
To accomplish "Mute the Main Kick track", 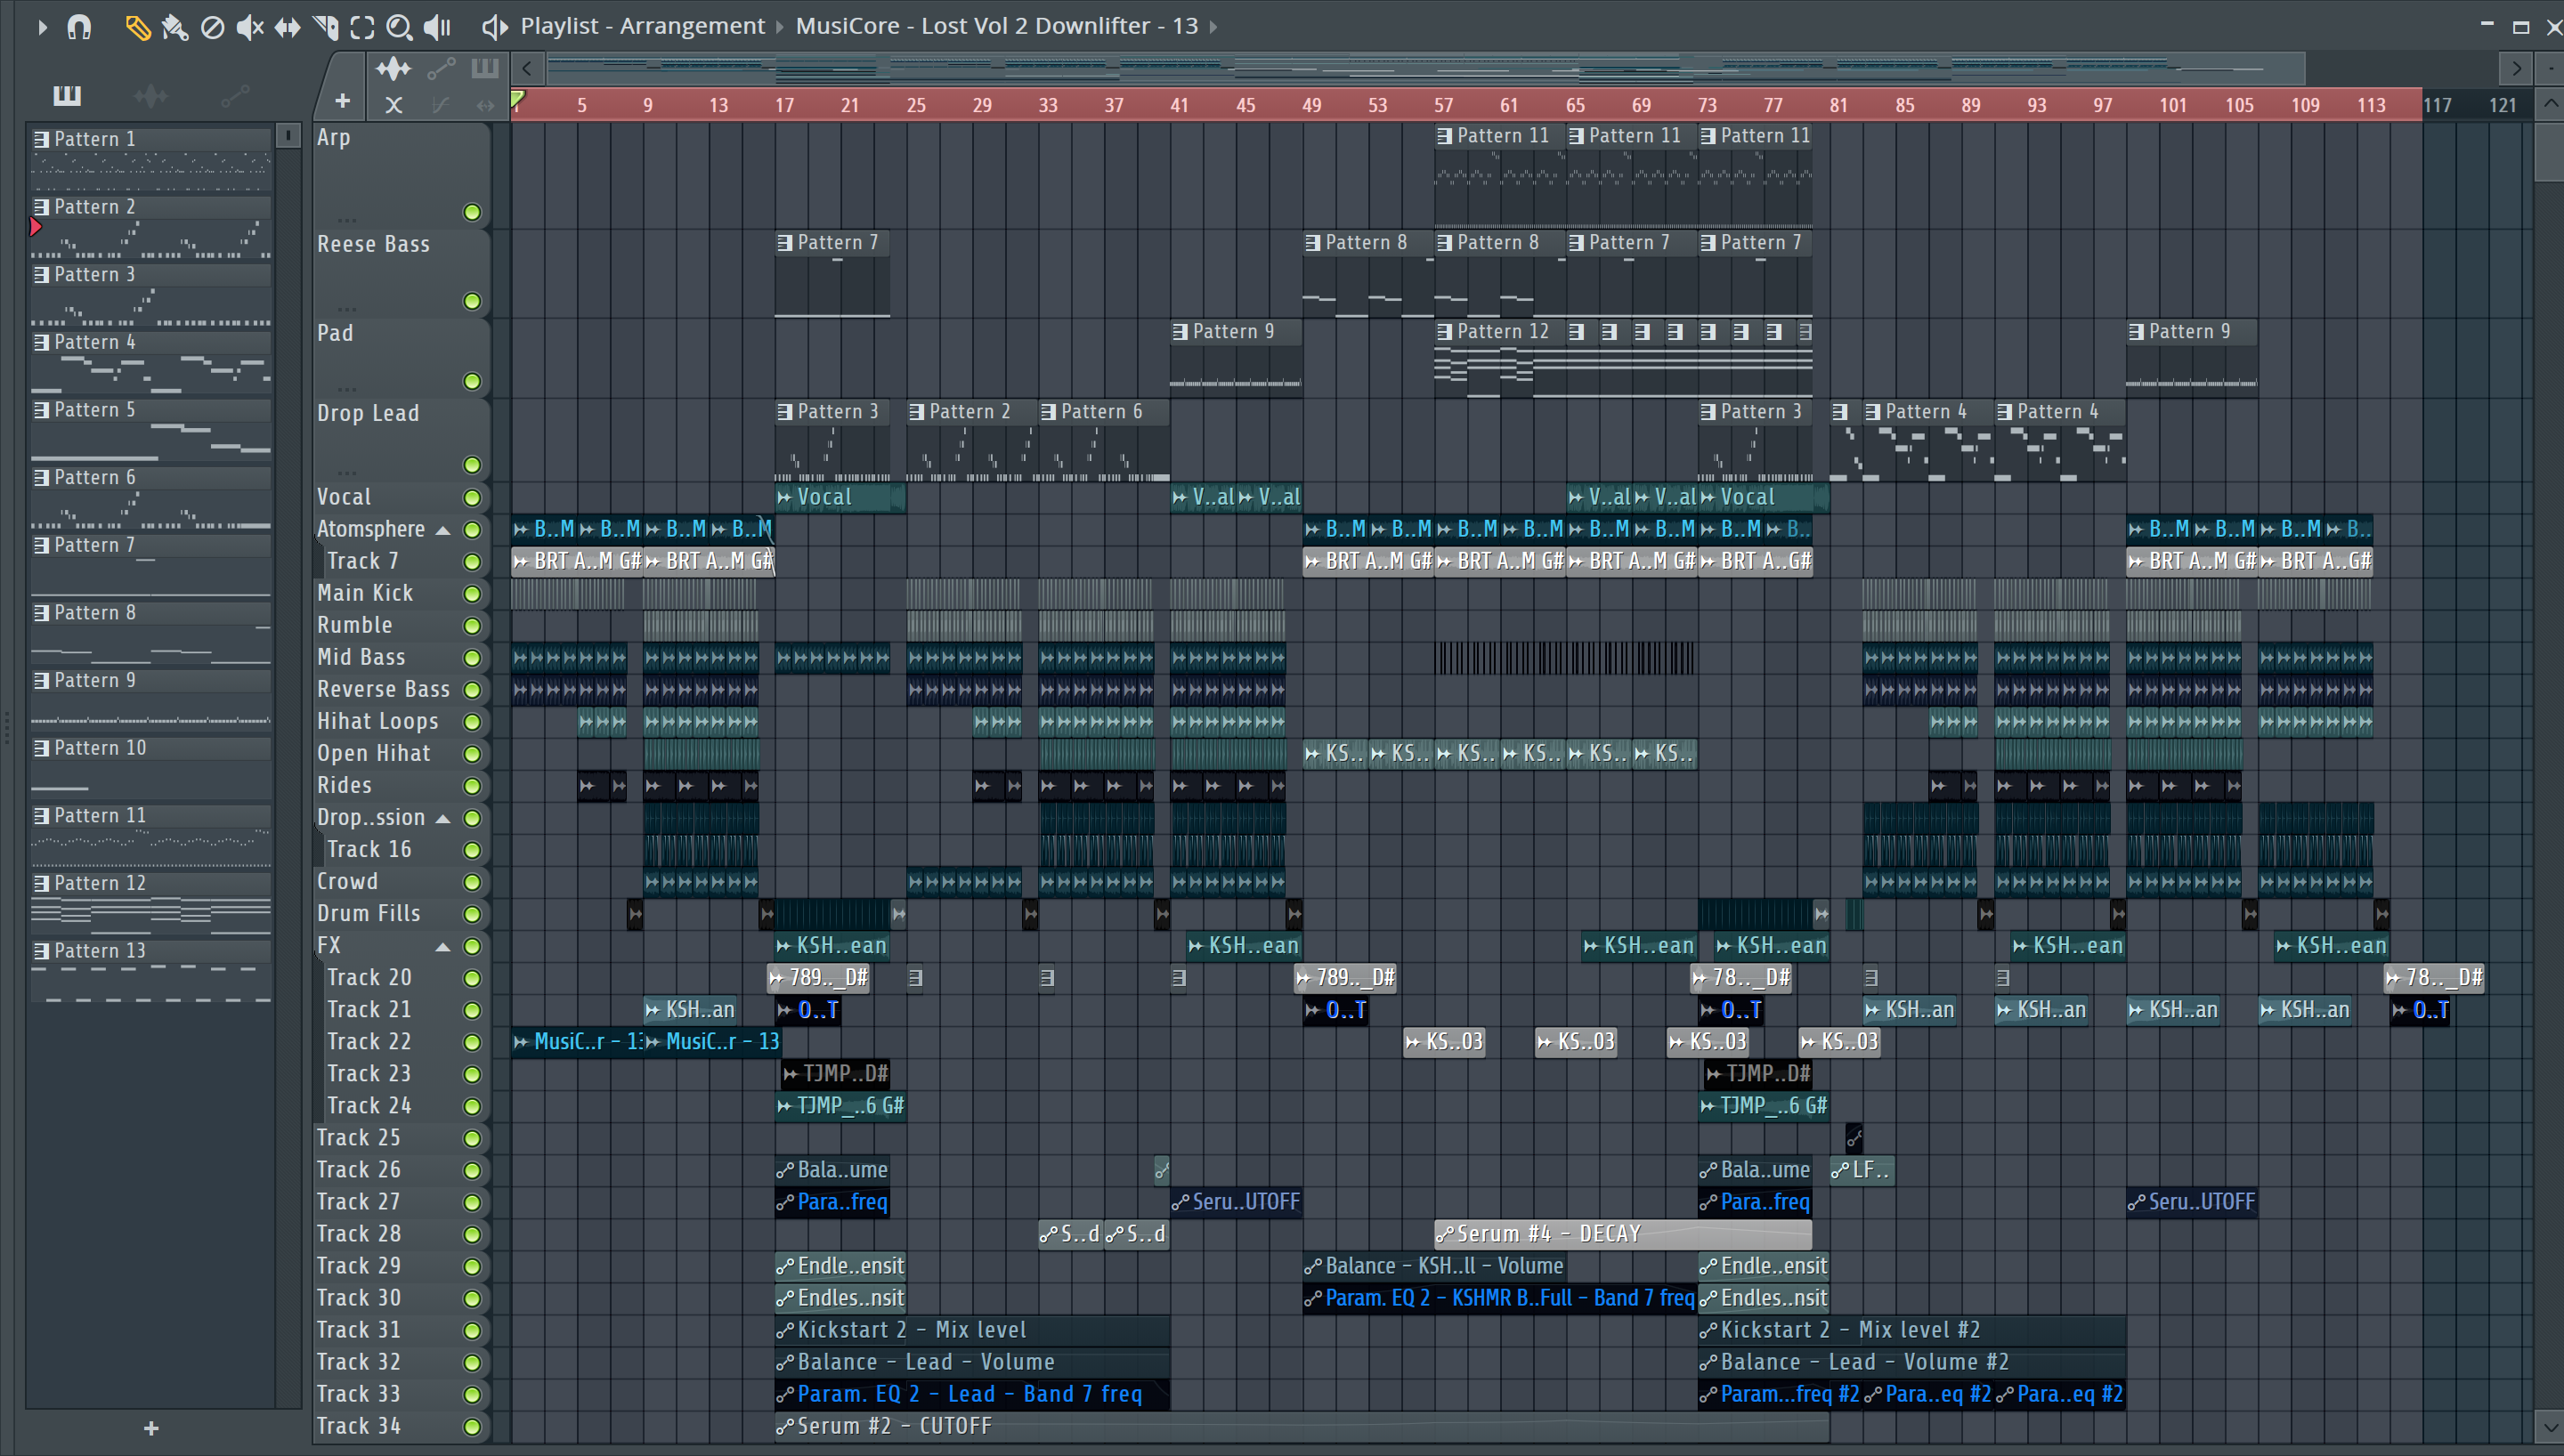I will coord(472,594).
